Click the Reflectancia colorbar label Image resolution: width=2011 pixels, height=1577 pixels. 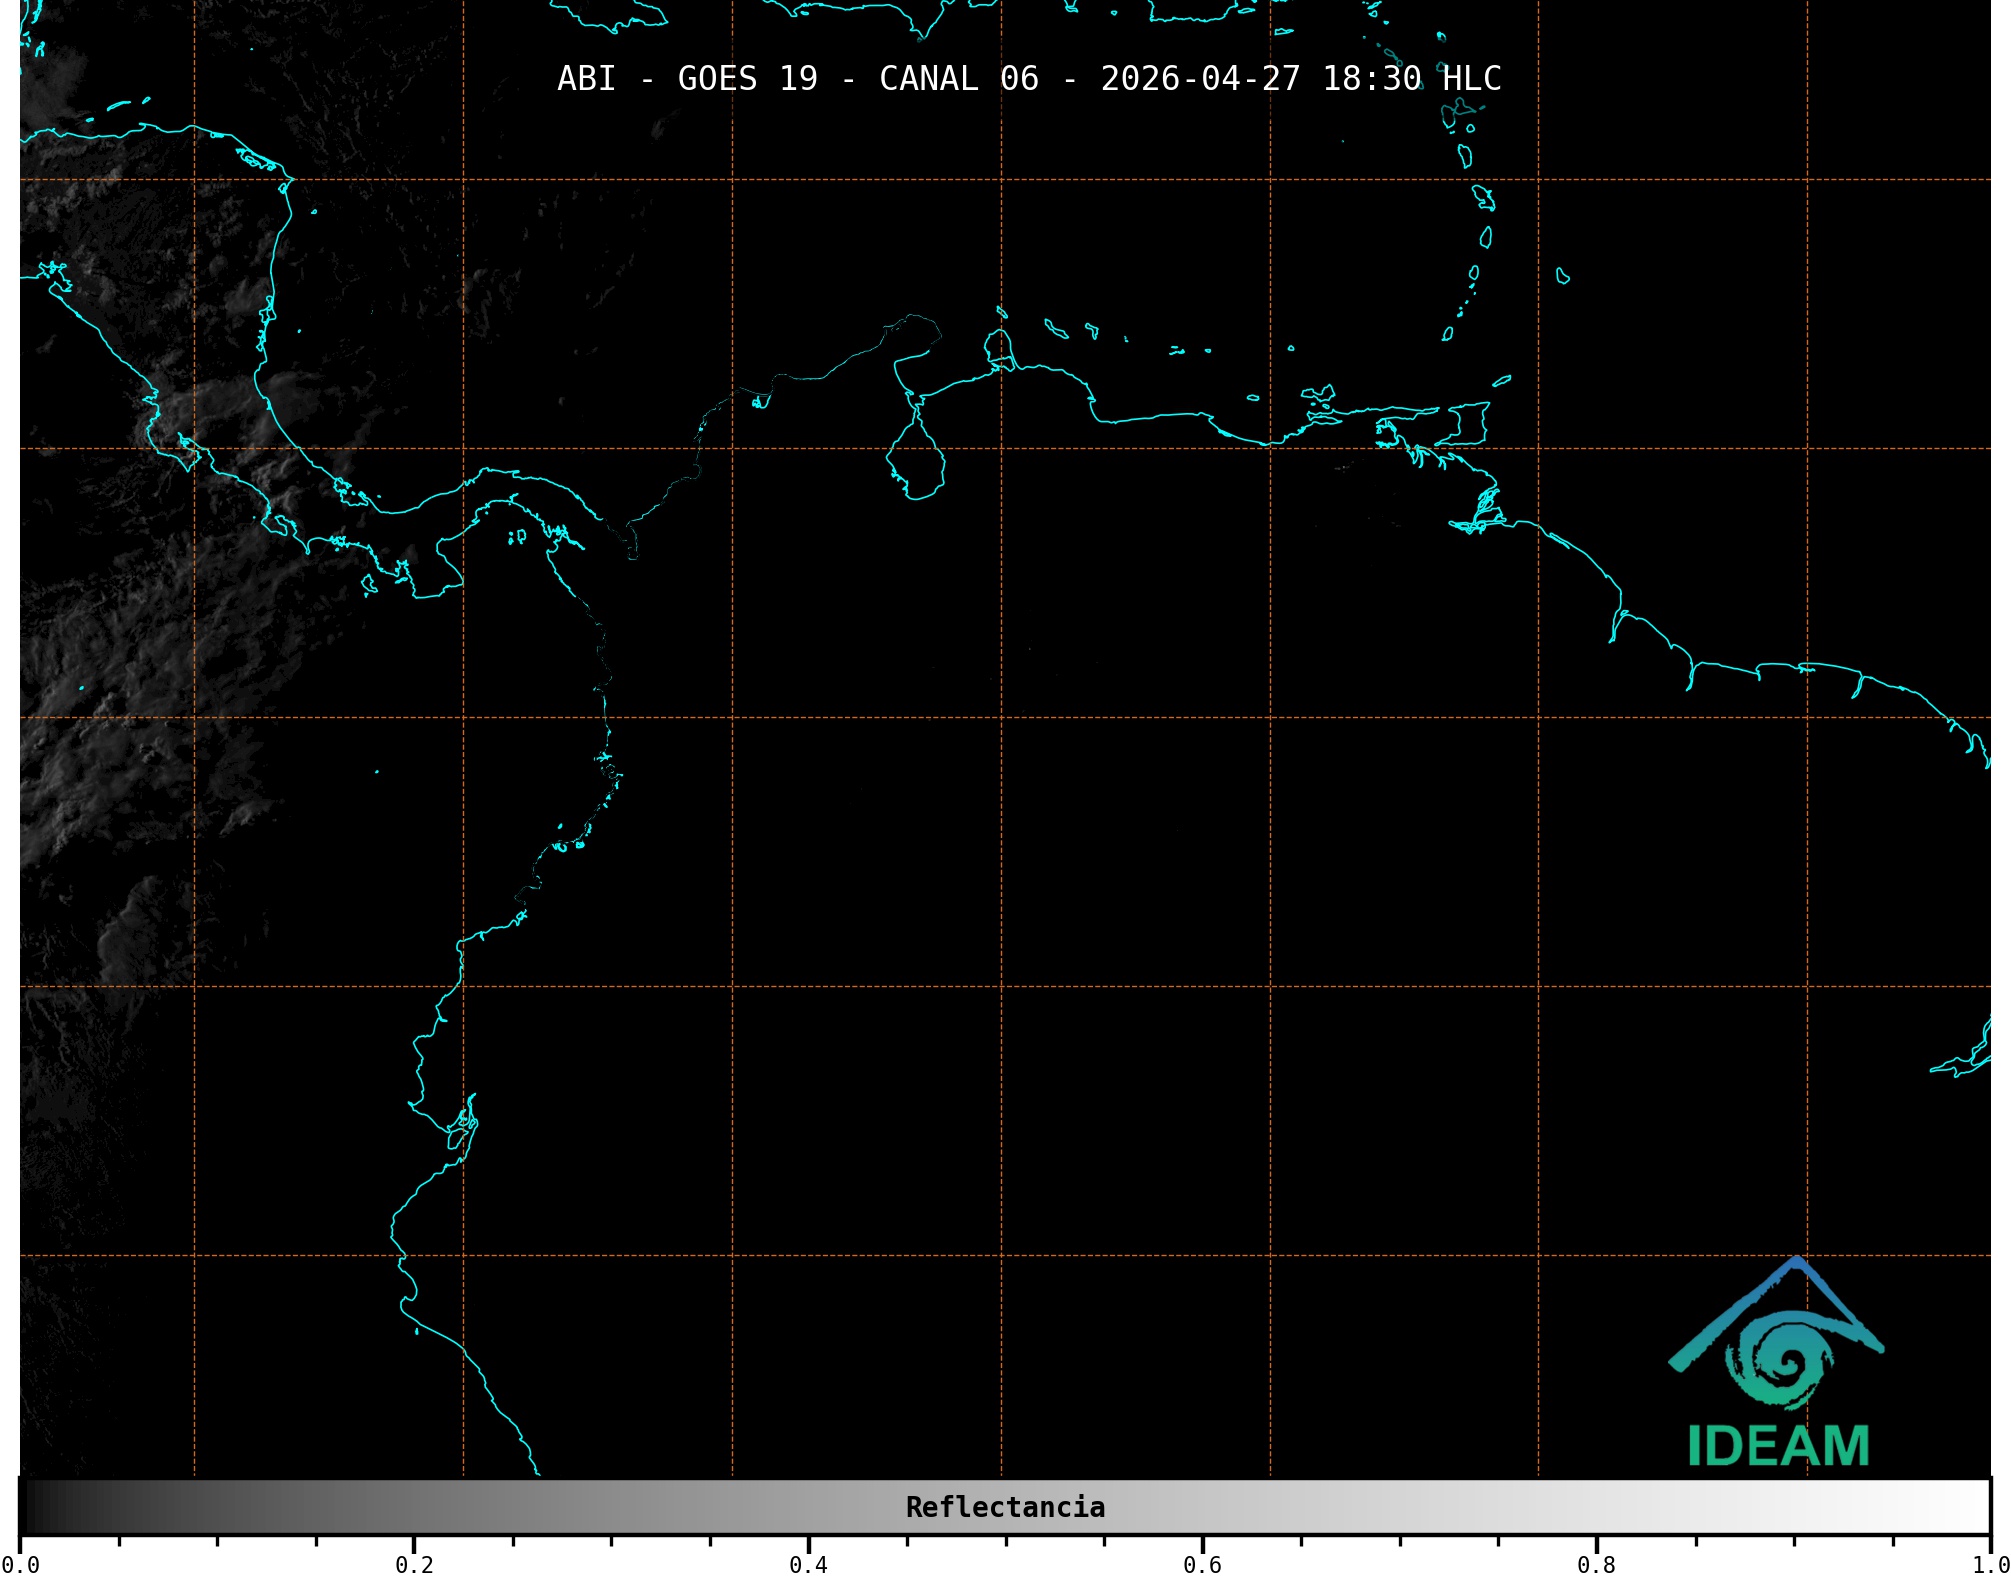coord(1005,1507)
